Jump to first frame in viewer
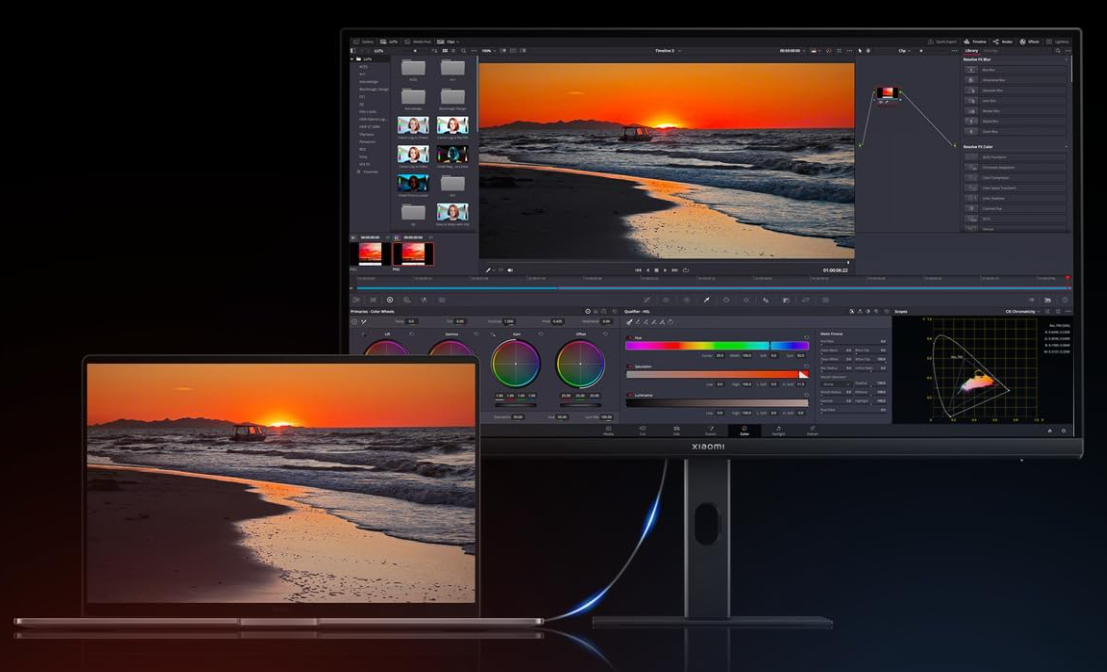Screen dimensions: 1107x672 pos(638,270)
